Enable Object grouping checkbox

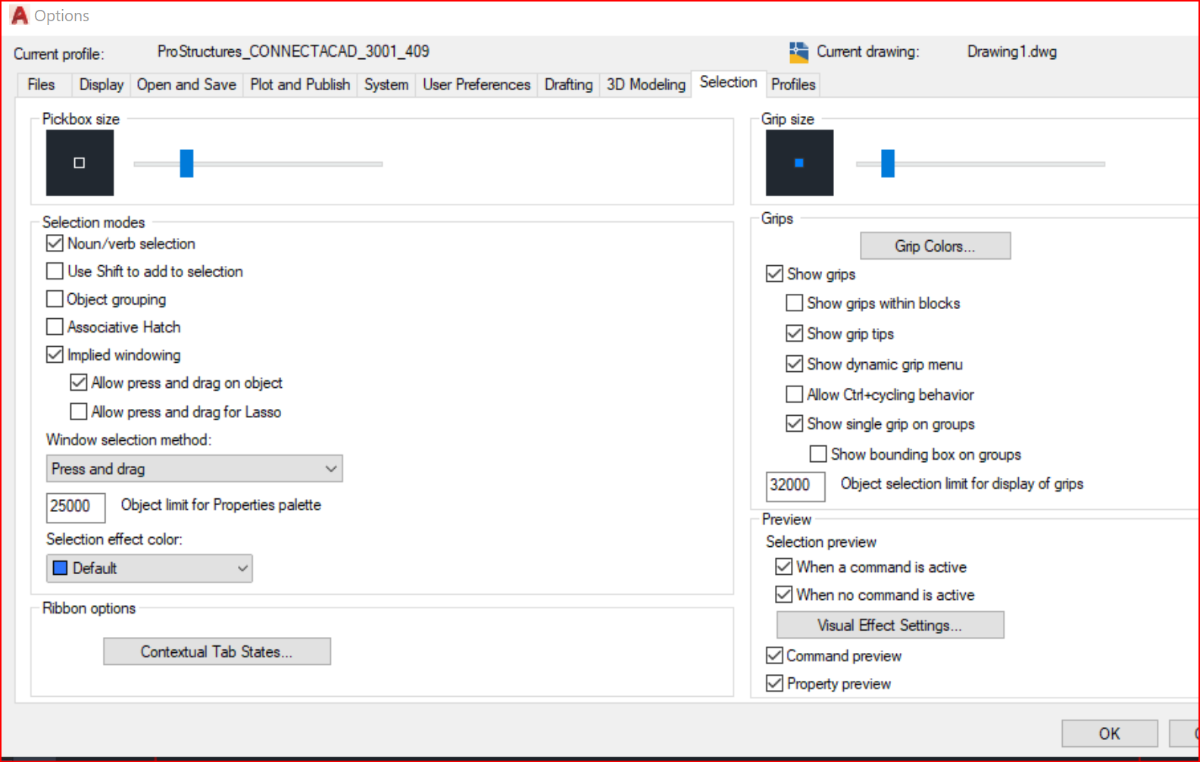(55, 299)
